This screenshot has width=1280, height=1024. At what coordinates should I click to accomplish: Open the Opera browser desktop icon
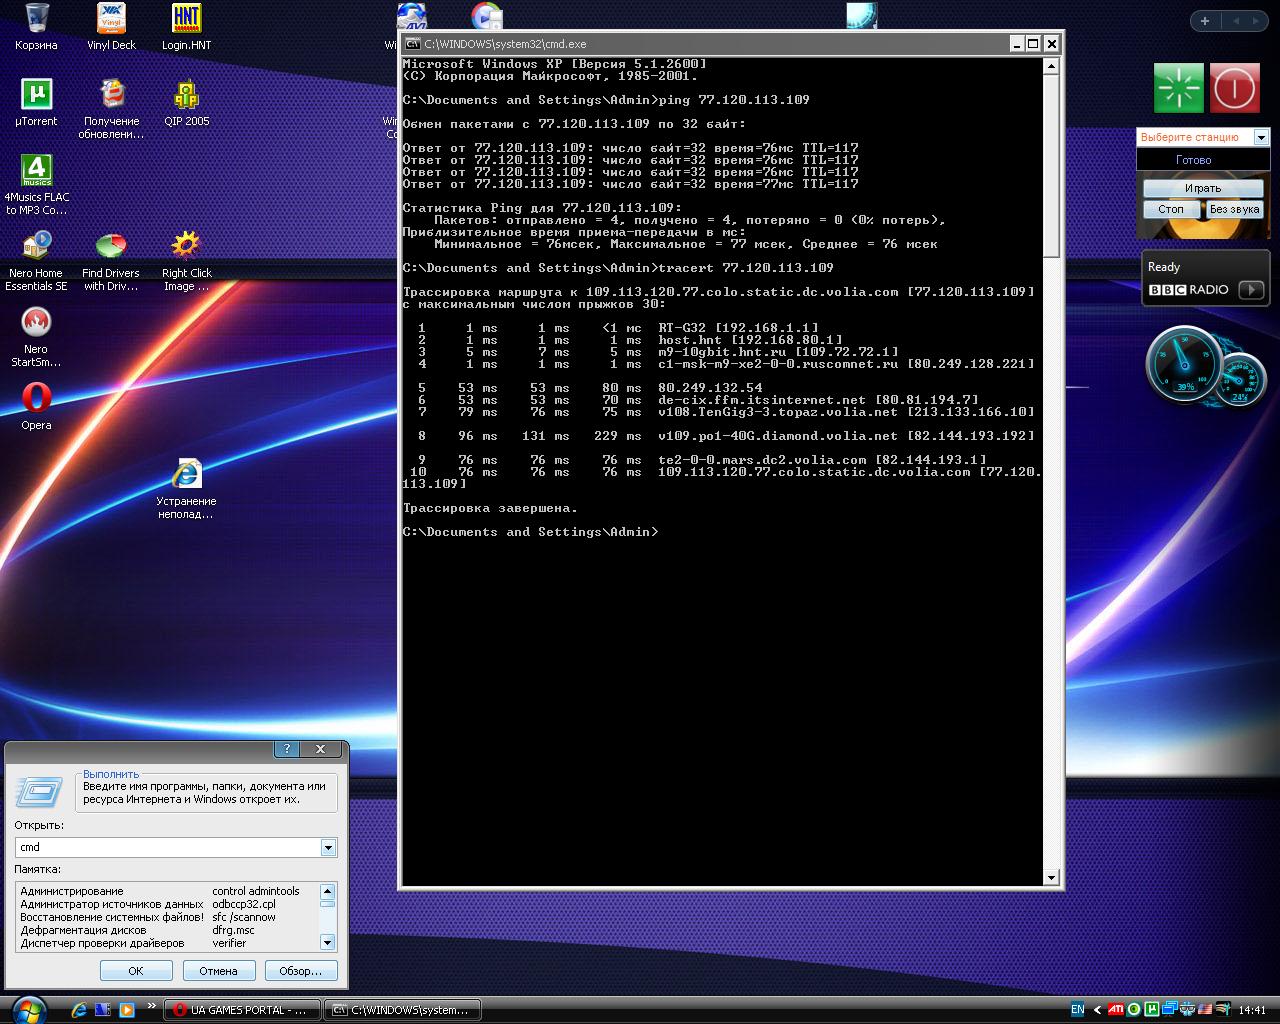coord(36,406)
